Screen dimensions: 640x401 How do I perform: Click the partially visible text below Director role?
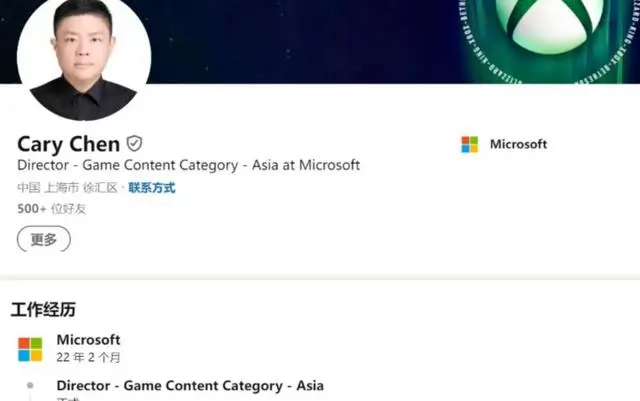coord(68,399)
